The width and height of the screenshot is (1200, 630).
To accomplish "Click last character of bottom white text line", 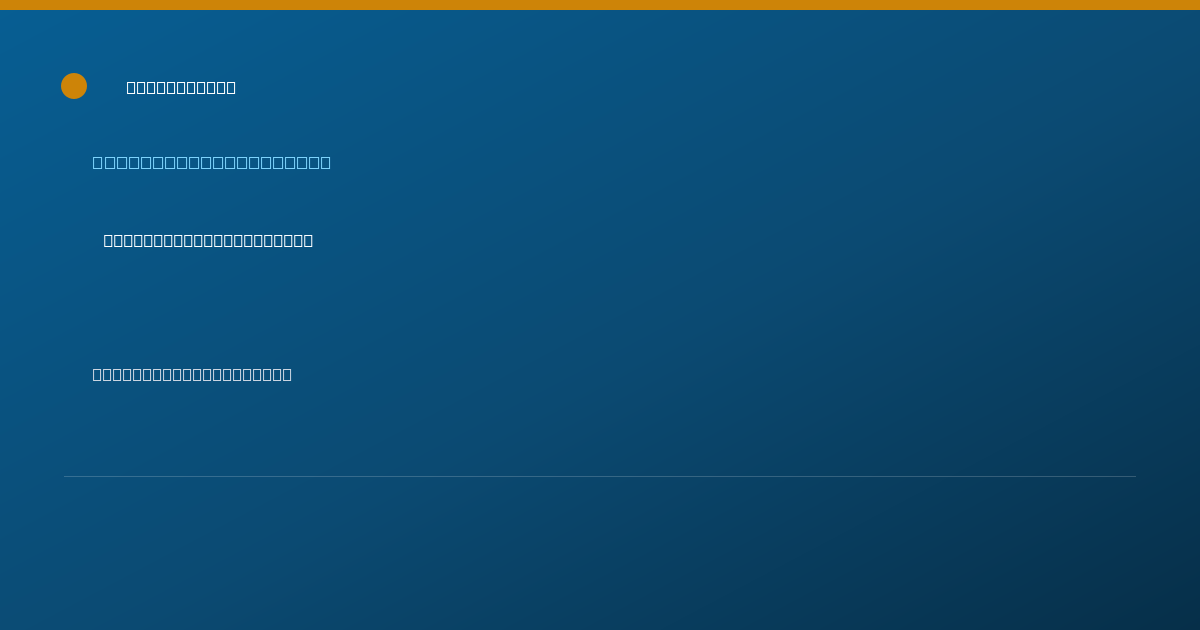I will click(287, 375).
